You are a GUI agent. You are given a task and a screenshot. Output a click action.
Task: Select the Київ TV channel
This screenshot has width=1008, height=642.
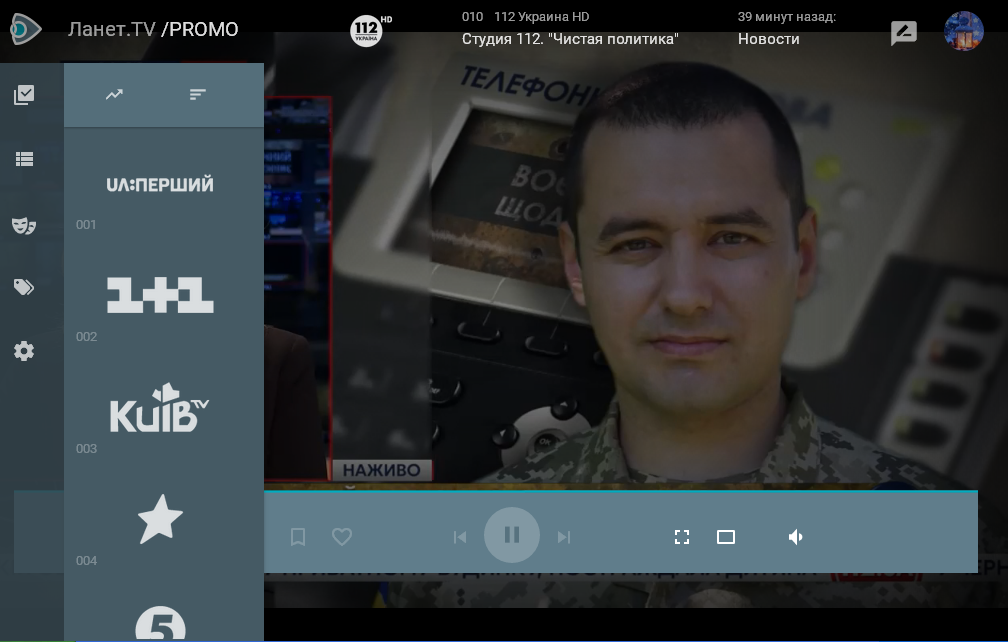pyautogui.click(x=160, y=407)
